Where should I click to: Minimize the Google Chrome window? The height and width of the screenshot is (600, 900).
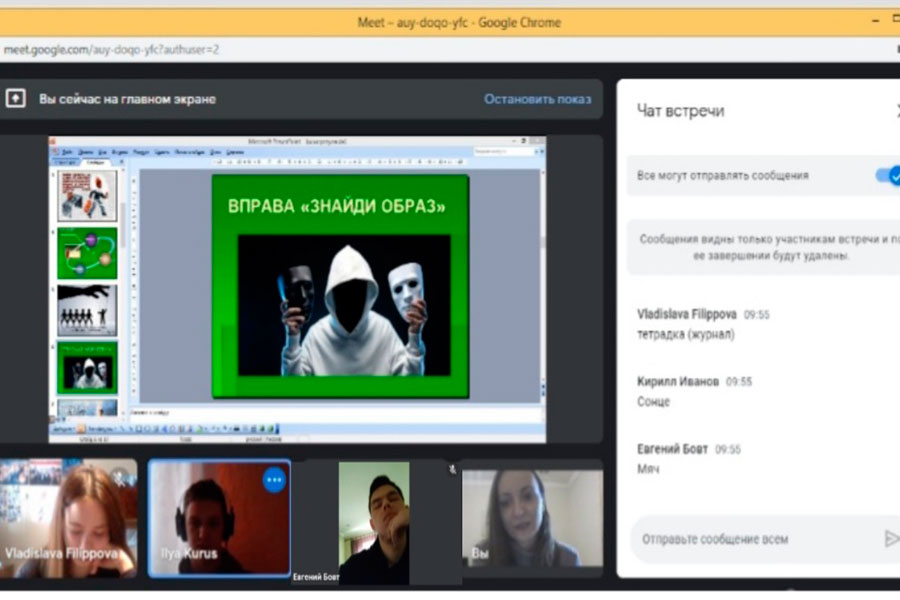pyautogui.click(x=875, y=22)
